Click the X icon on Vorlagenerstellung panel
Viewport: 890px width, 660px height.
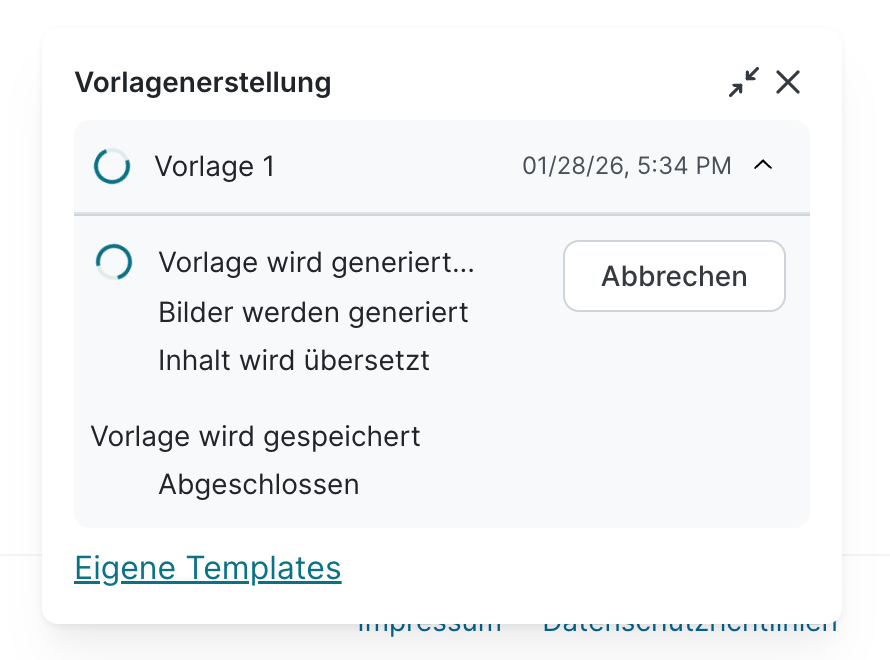click(788, 83)
